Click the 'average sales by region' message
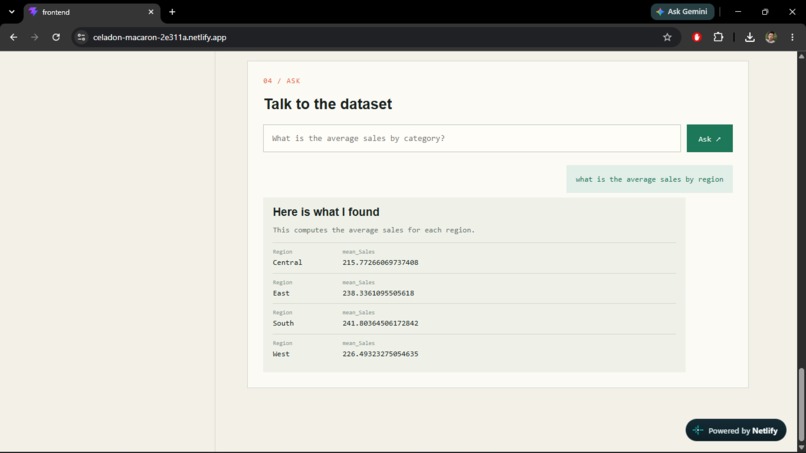 click(649, 179)
